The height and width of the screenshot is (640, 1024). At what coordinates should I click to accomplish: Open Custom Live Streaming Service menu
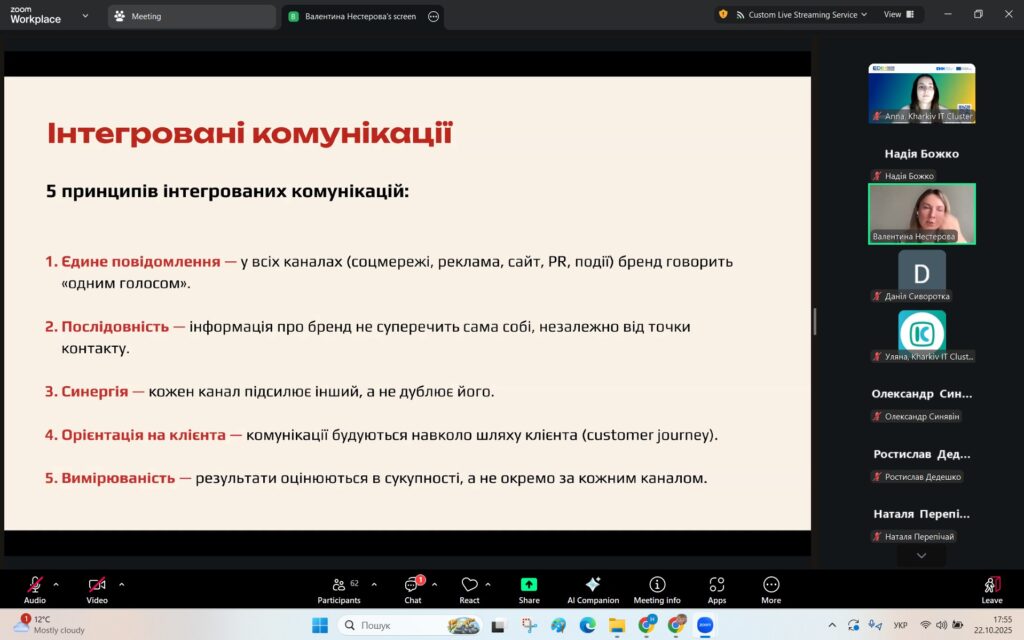(796, 15)
